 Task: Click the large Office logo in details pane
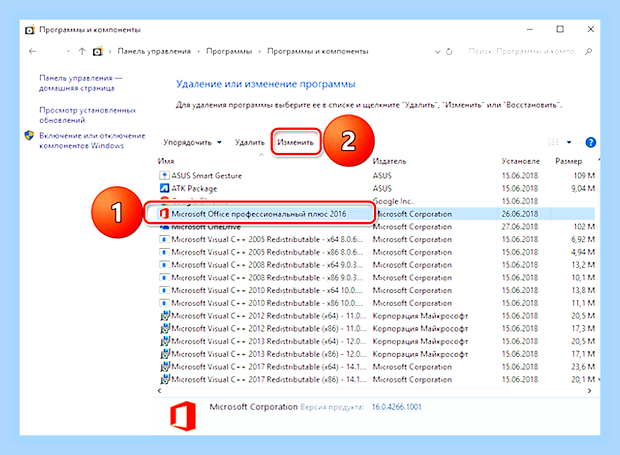pos(183,416)
